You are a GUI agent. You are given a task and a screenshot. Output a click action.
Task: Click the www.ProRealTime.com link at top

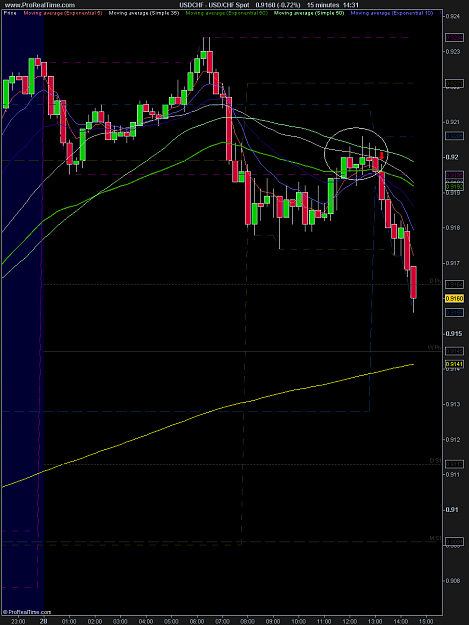coord(39,5)
